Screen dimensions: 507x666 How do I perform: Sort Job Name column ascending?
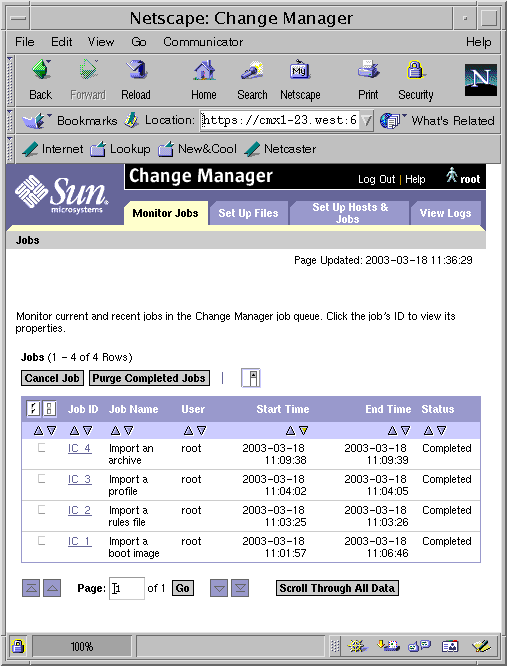coord(115,431)
